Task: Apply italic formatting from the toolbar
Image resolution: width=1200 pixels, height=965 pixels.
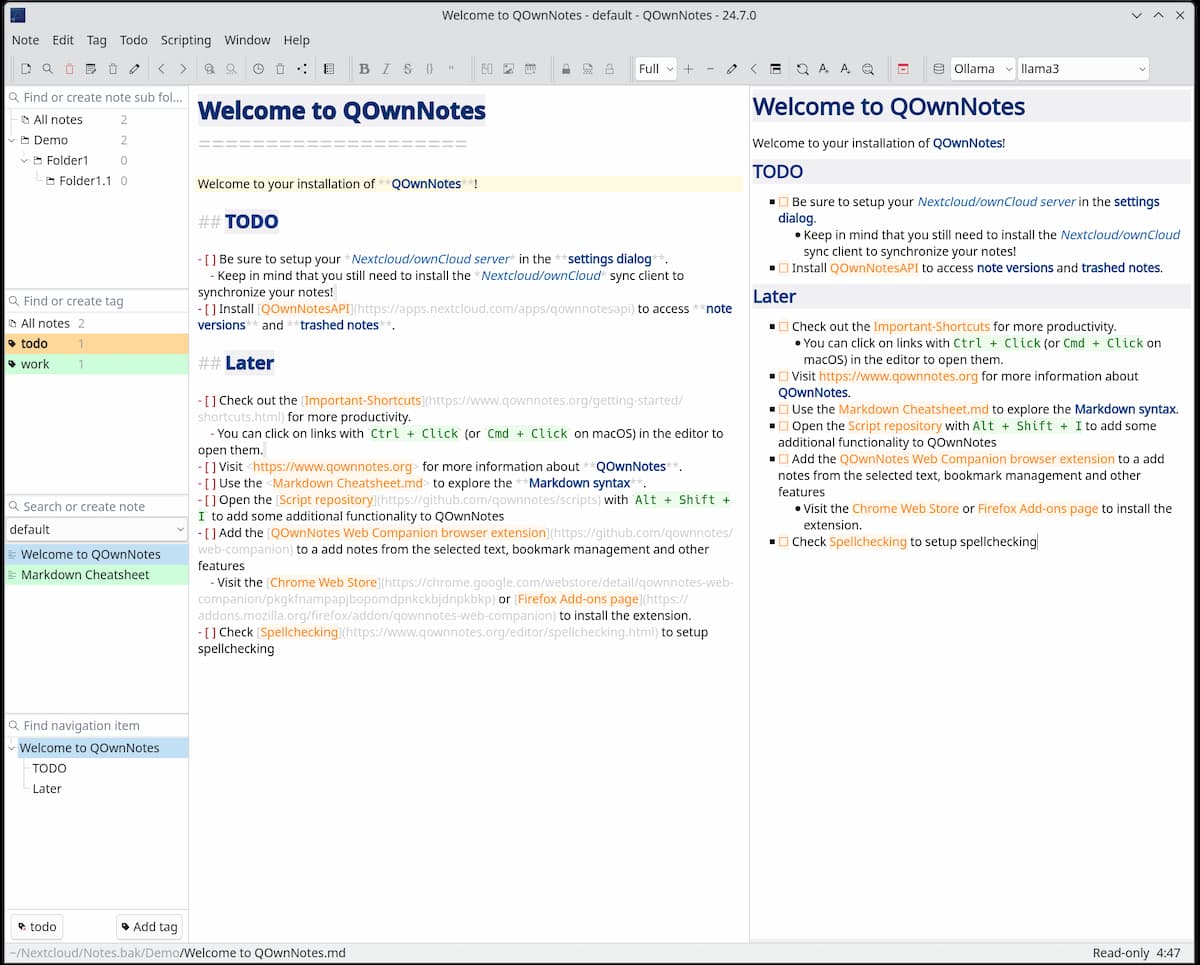Action: (x=386, y=68)
